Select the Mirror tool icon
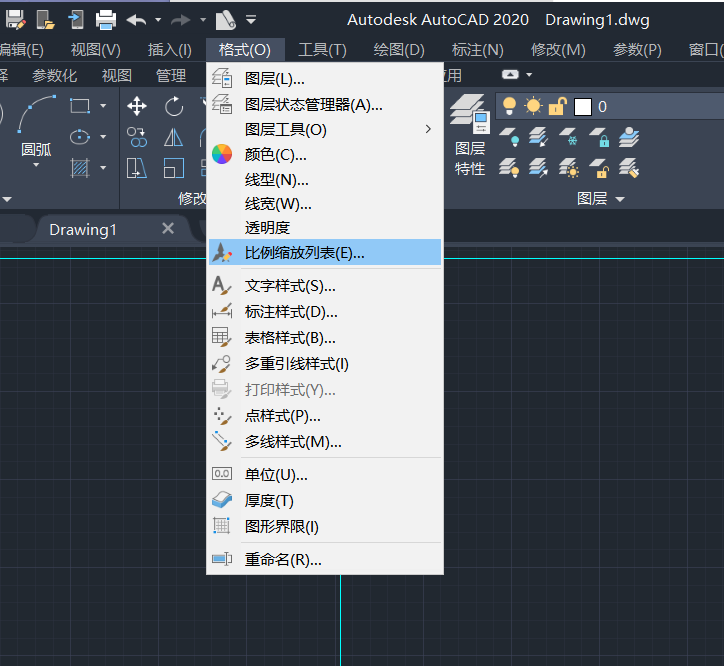 click(174, 137)
